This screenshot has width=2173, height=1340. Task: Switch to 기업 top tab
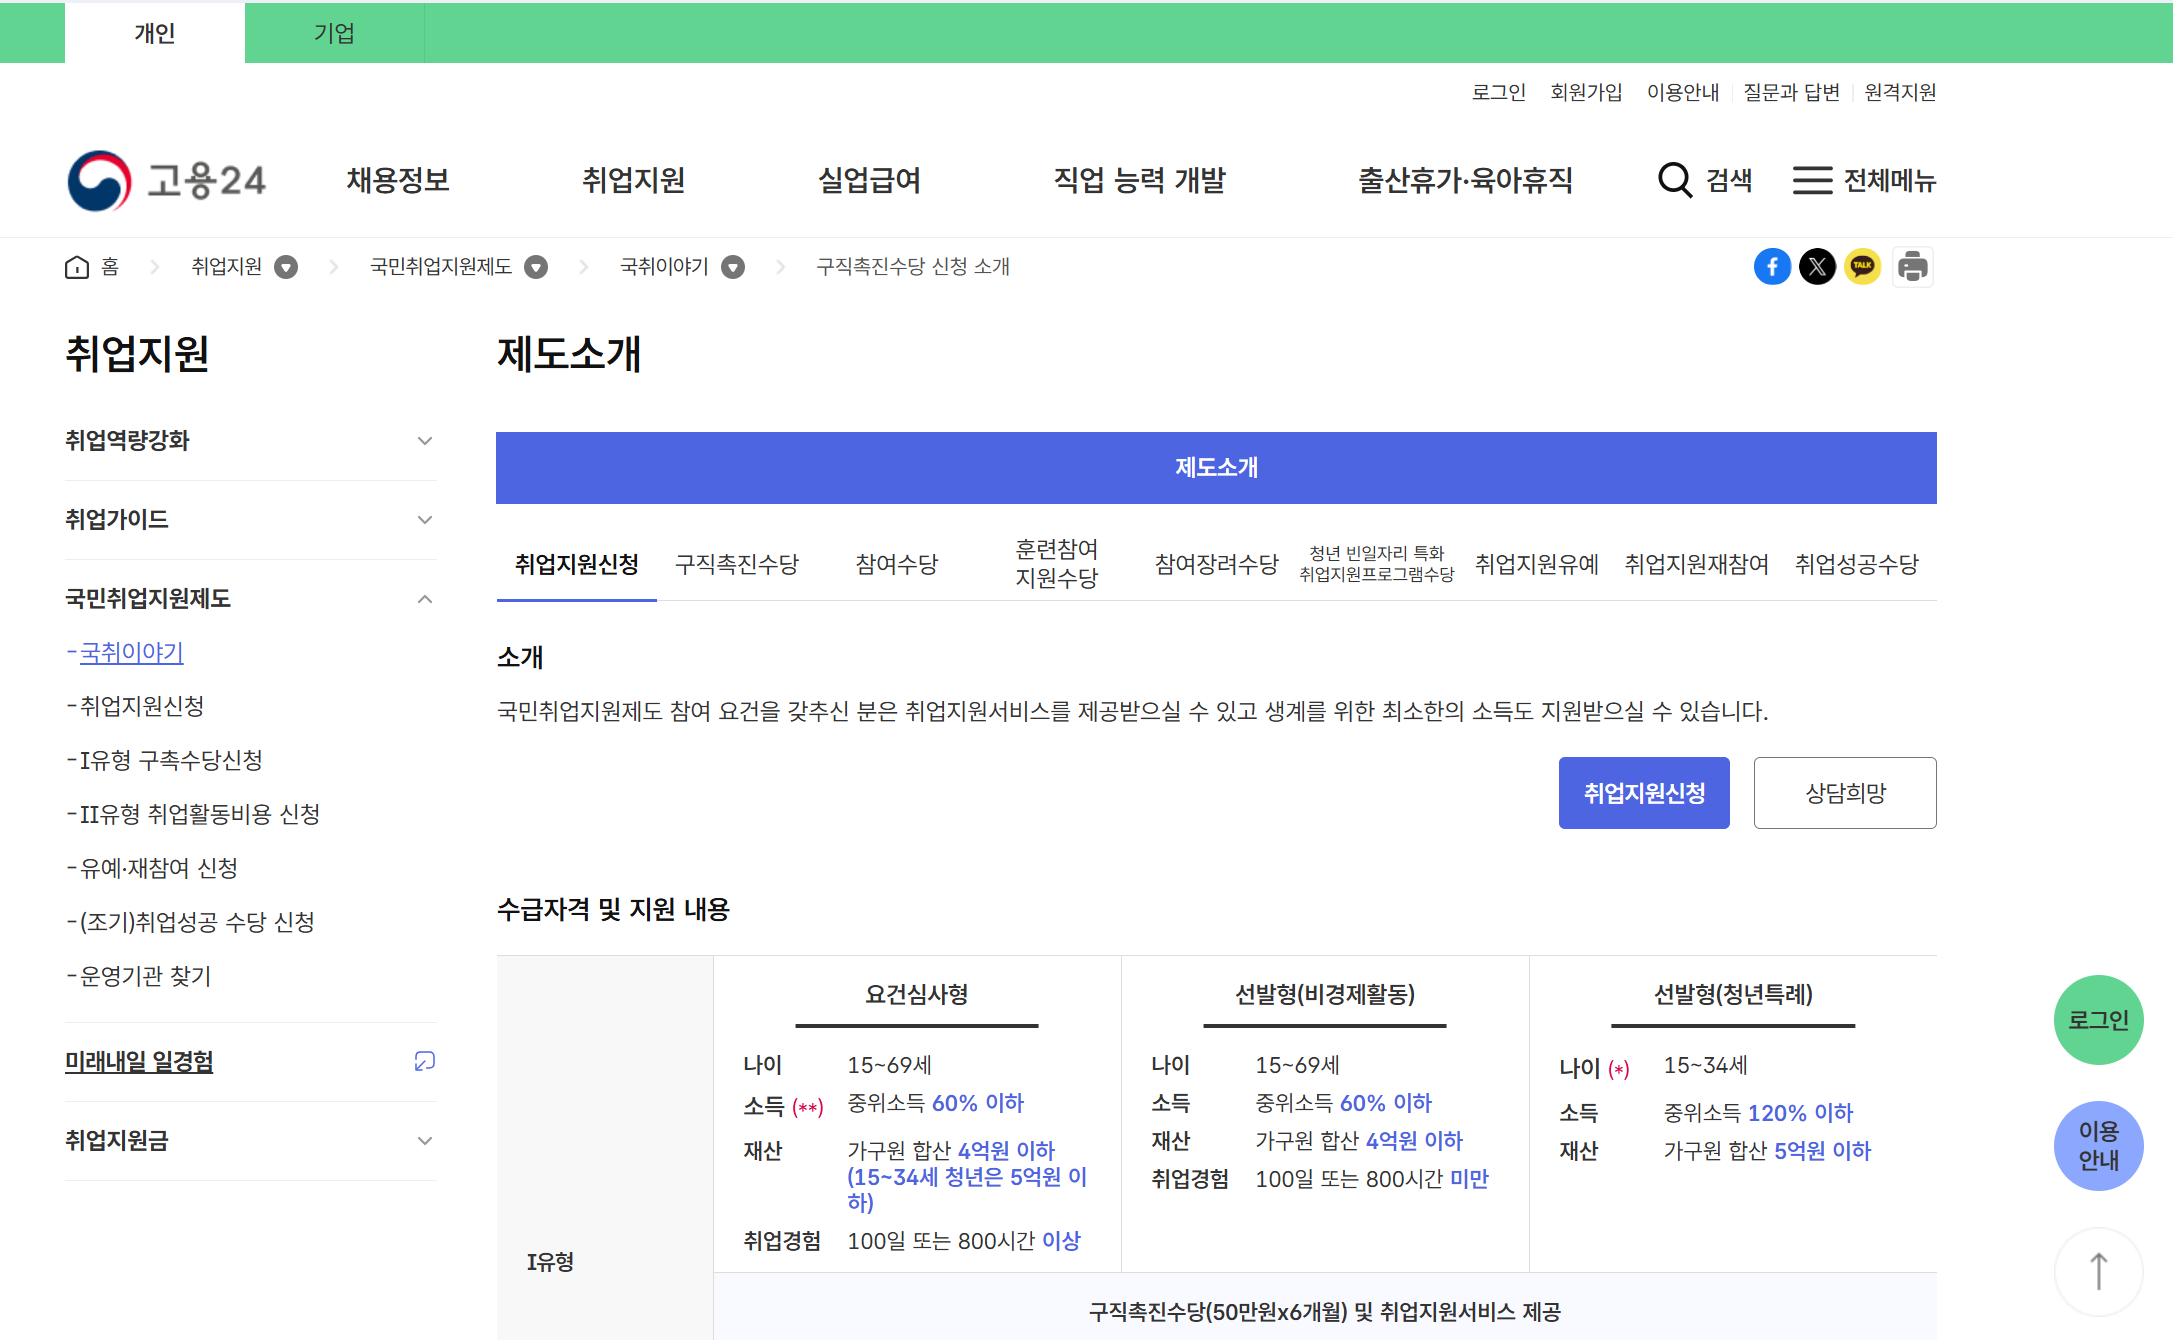pyautogui.click(x=334, y=33)
